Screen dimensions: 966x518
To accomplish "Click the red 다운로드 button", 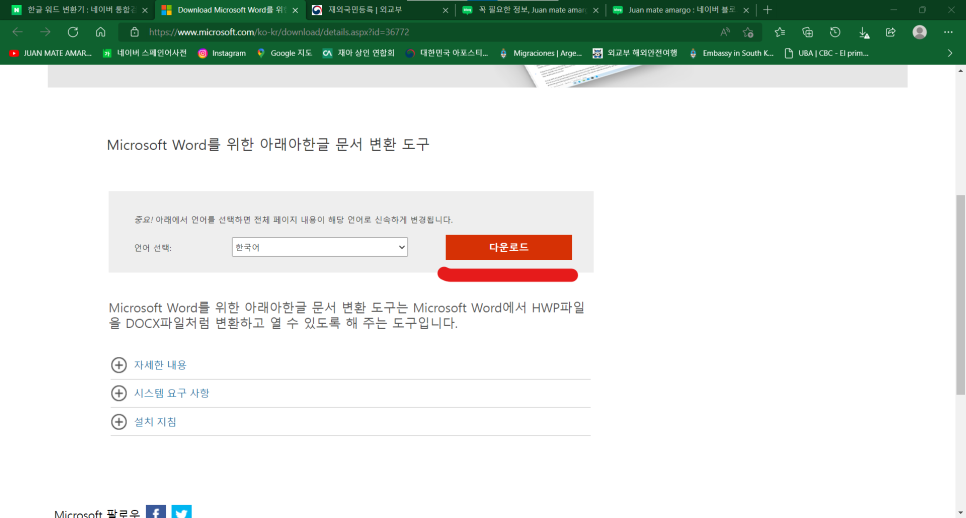I will [509, 247].
